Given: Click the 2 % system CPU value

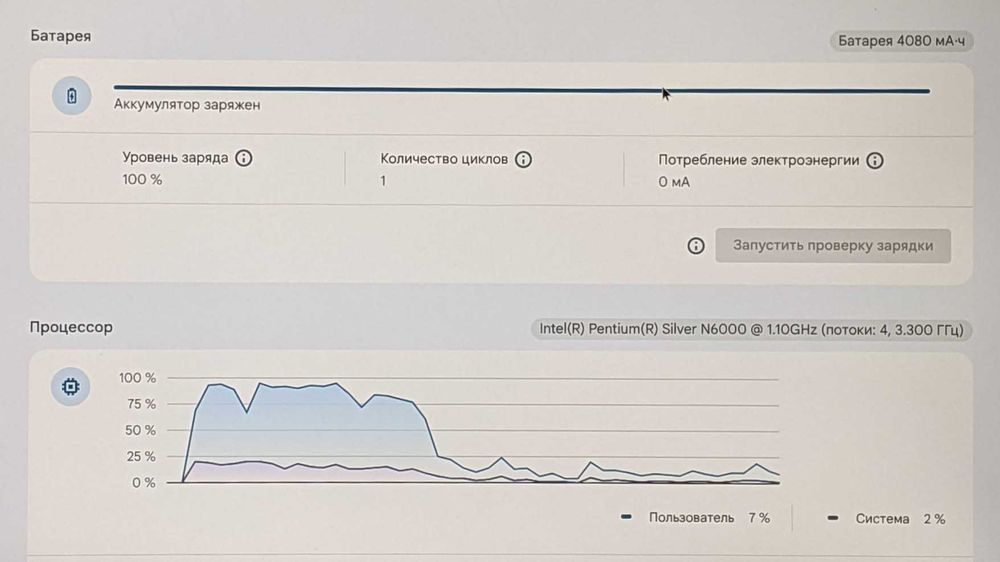Looking at the screenshot, I should [x=934, y=519].
